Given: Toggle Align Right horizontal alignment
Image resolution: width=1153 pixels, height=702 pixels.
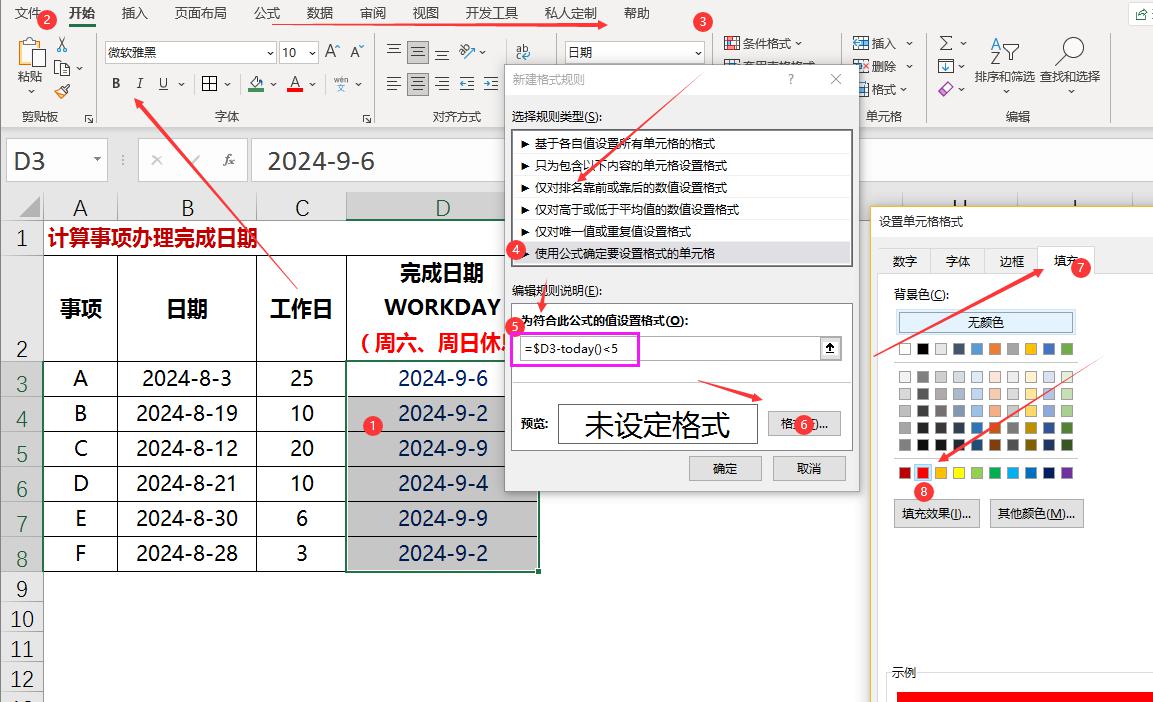Looking at the screenshot, I should [442, 84].
